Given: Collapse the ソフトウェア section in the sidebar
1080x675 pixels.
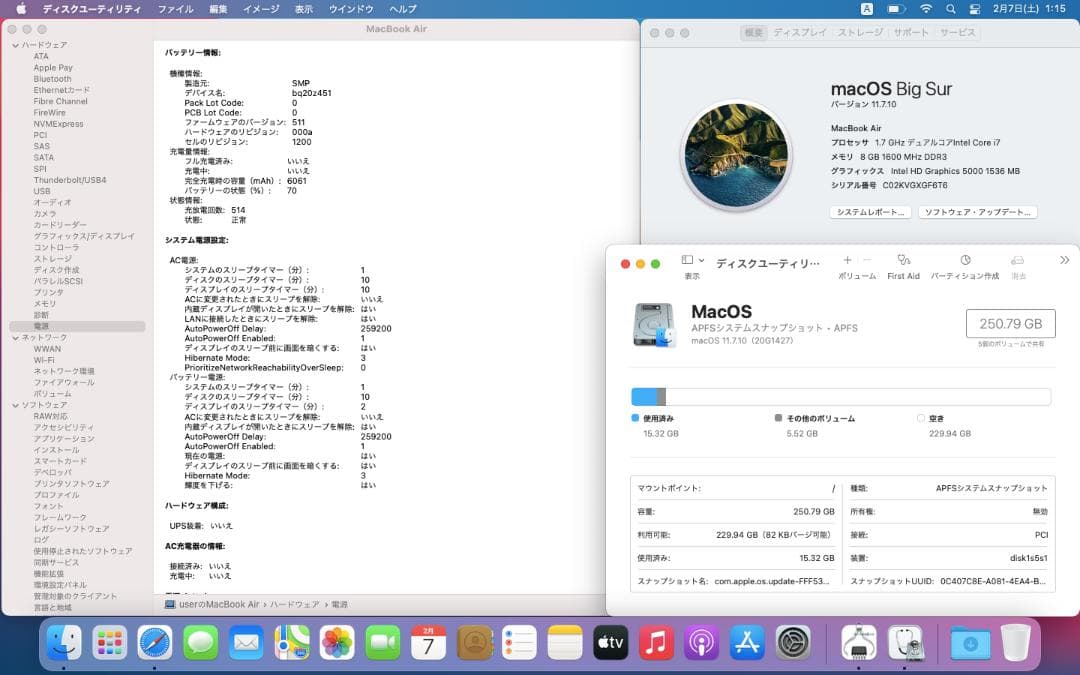Looking at the screenshot, I should (15, 405).
